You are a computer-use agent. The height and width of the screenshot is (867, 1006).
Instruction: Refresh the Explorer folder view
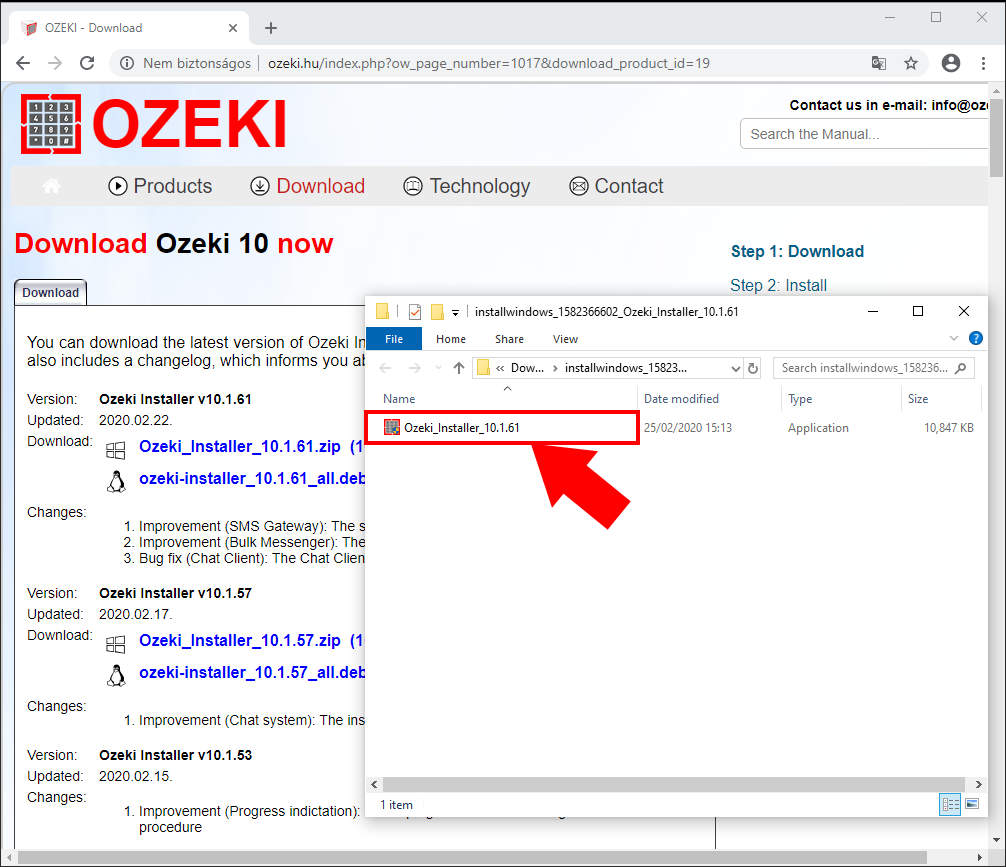pyautogui.click(x=753, y=368)
